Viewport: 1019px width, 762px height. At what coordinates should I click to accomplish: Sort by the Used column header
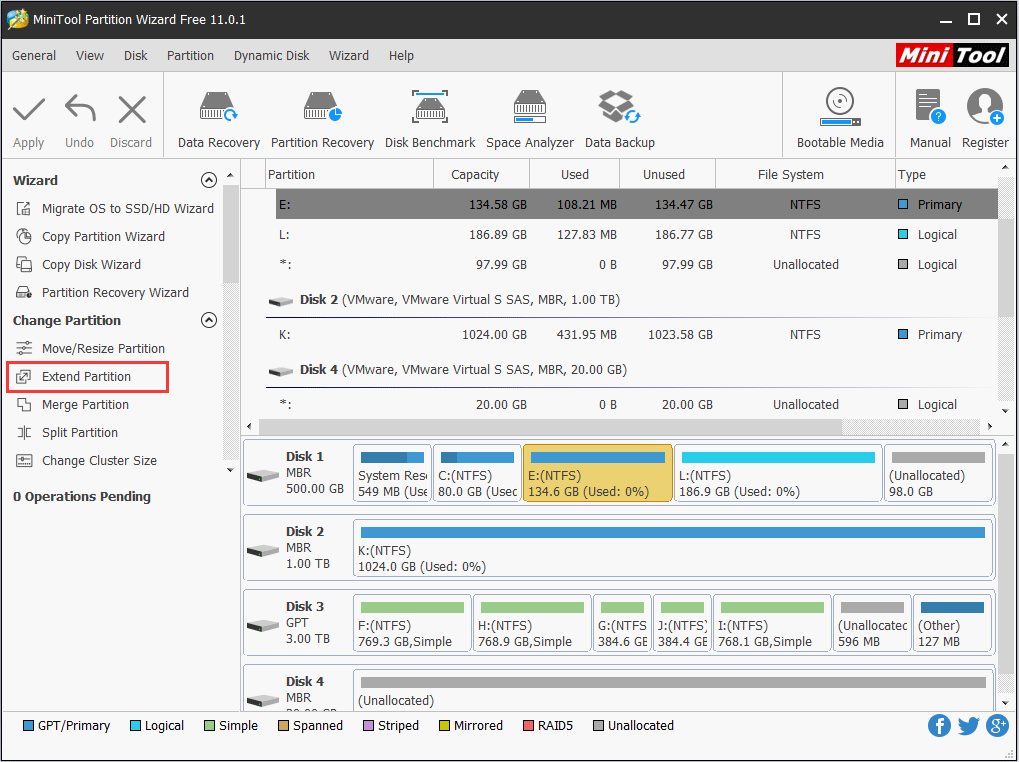point(574,174)
